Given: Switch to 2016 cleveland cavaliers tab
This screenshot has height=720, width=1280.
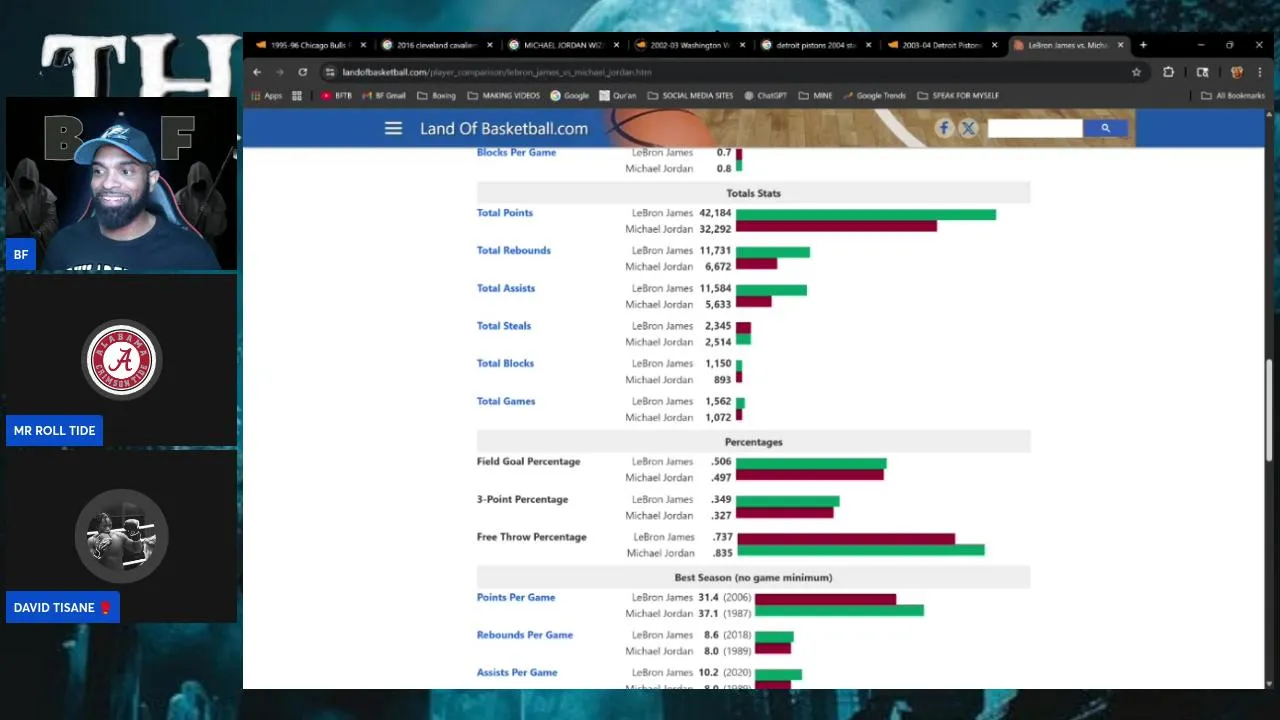Looking at the screenshot, I should pyautogui.click(x=437, y=45).
